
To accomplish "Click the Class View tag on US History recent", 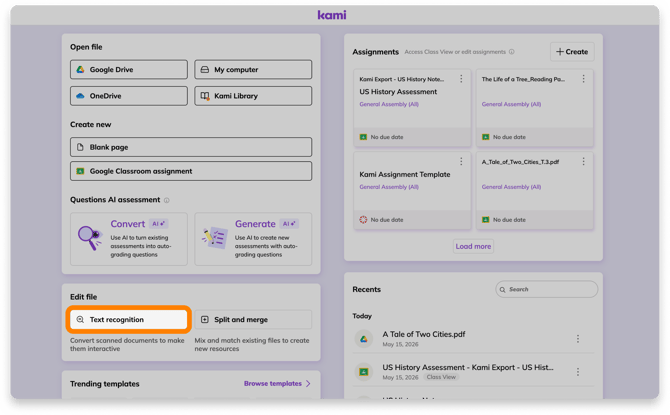I will [441, 377].
